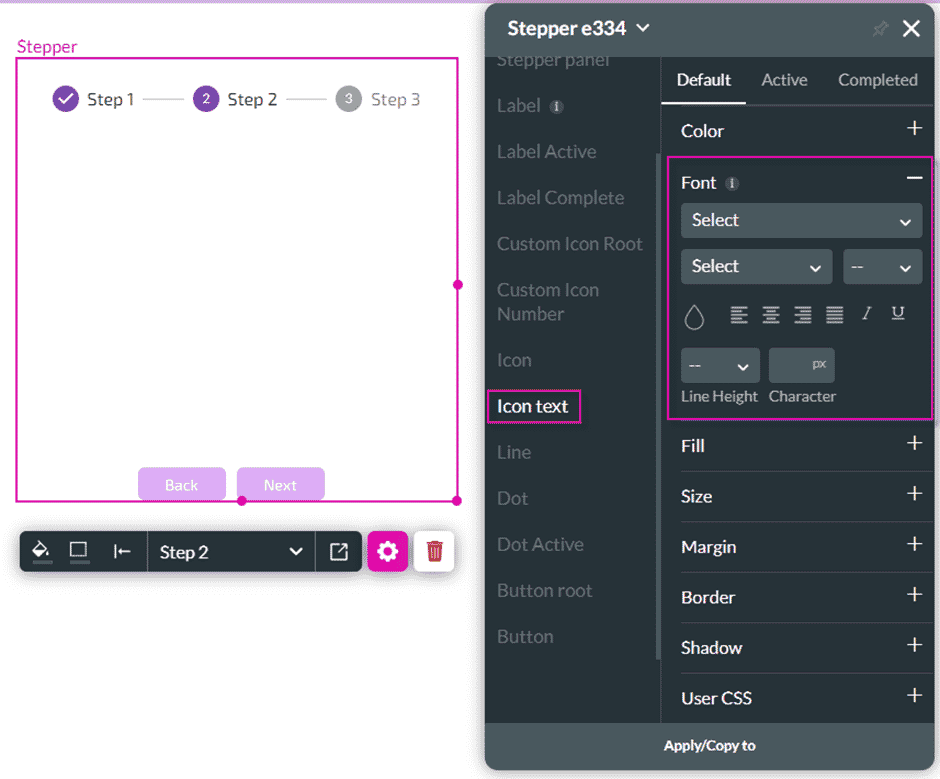Select Icon text in the styling sidebar
The height and width of the screenshot is (779, 940).
[x=533, y=406]
